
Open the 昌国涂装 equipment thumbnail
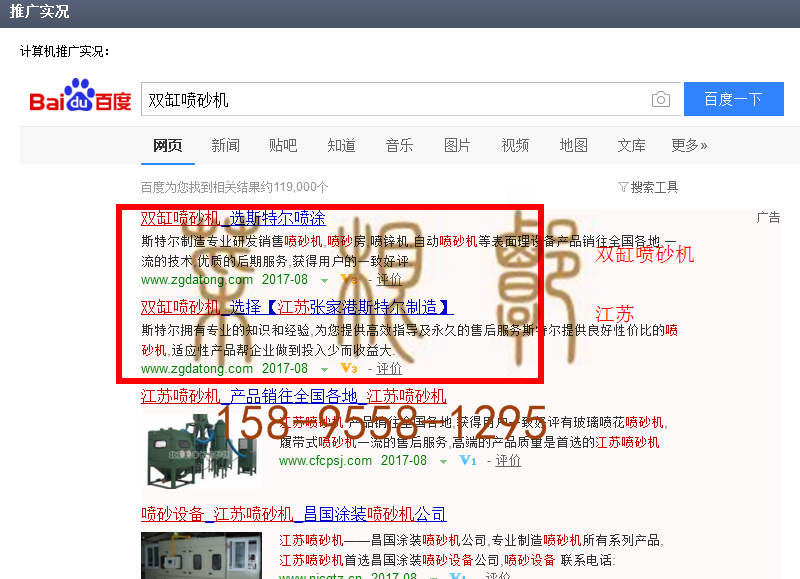point(201,556)
